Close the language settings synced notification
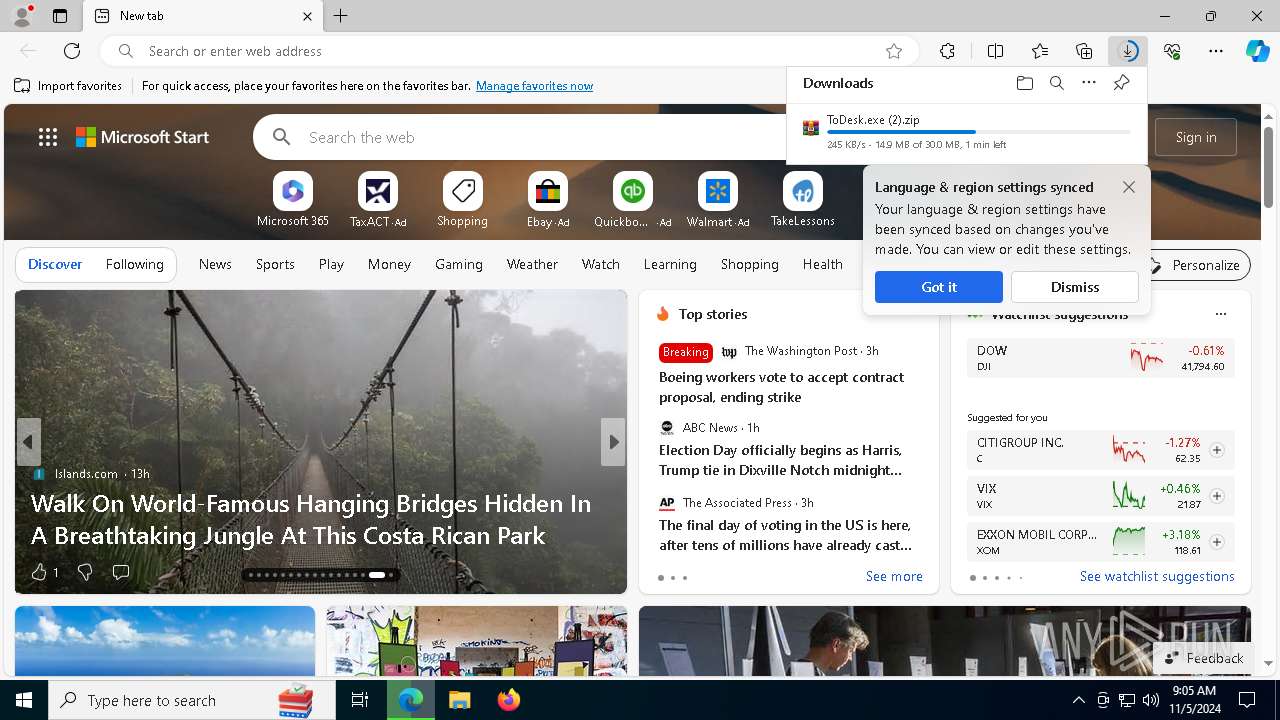The height and width of the screenshot is (720, 1280). point(1129,187)
